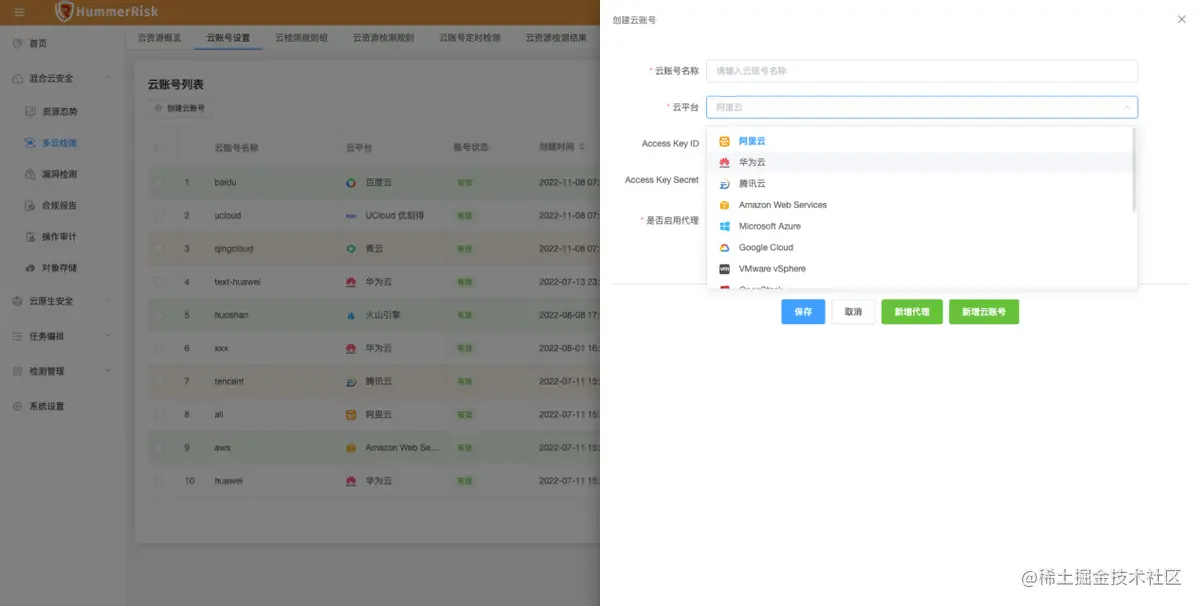
Task: Switch to 云检测规则组 tab
Action: point(301,38)
